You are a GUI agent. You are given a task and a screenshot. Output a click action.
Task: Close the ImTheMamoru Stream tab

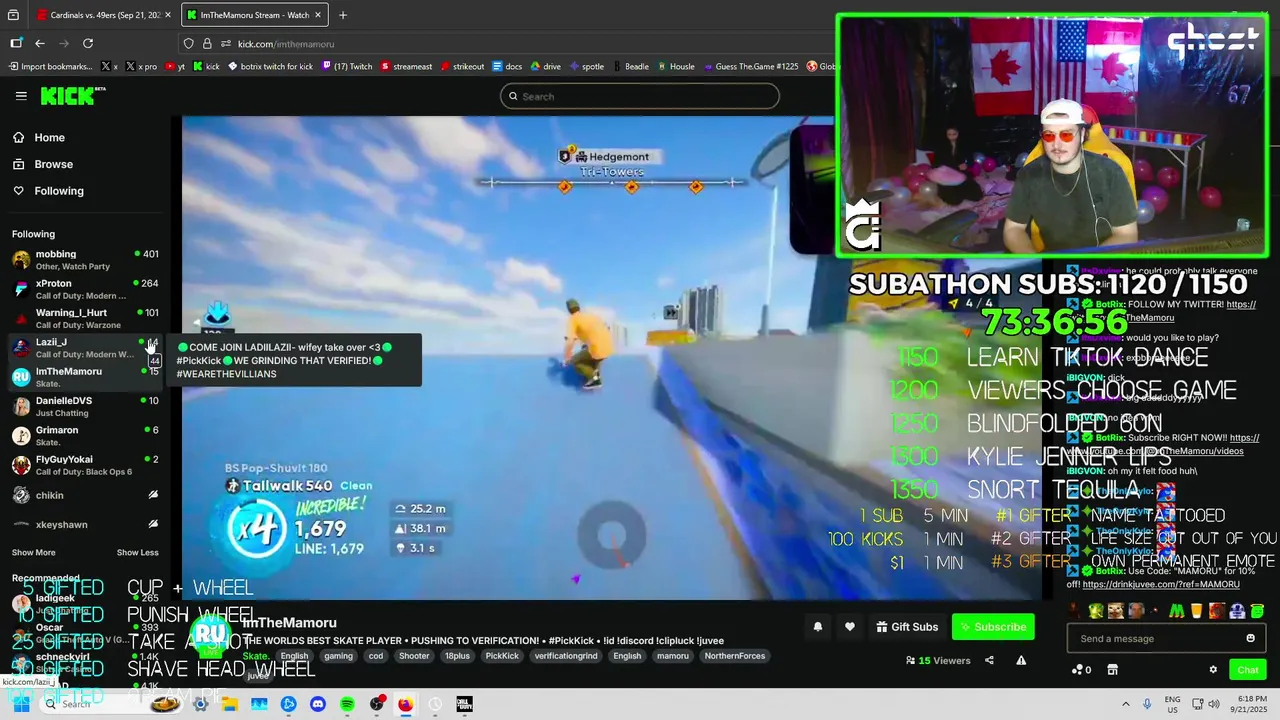tap(319, 15)
